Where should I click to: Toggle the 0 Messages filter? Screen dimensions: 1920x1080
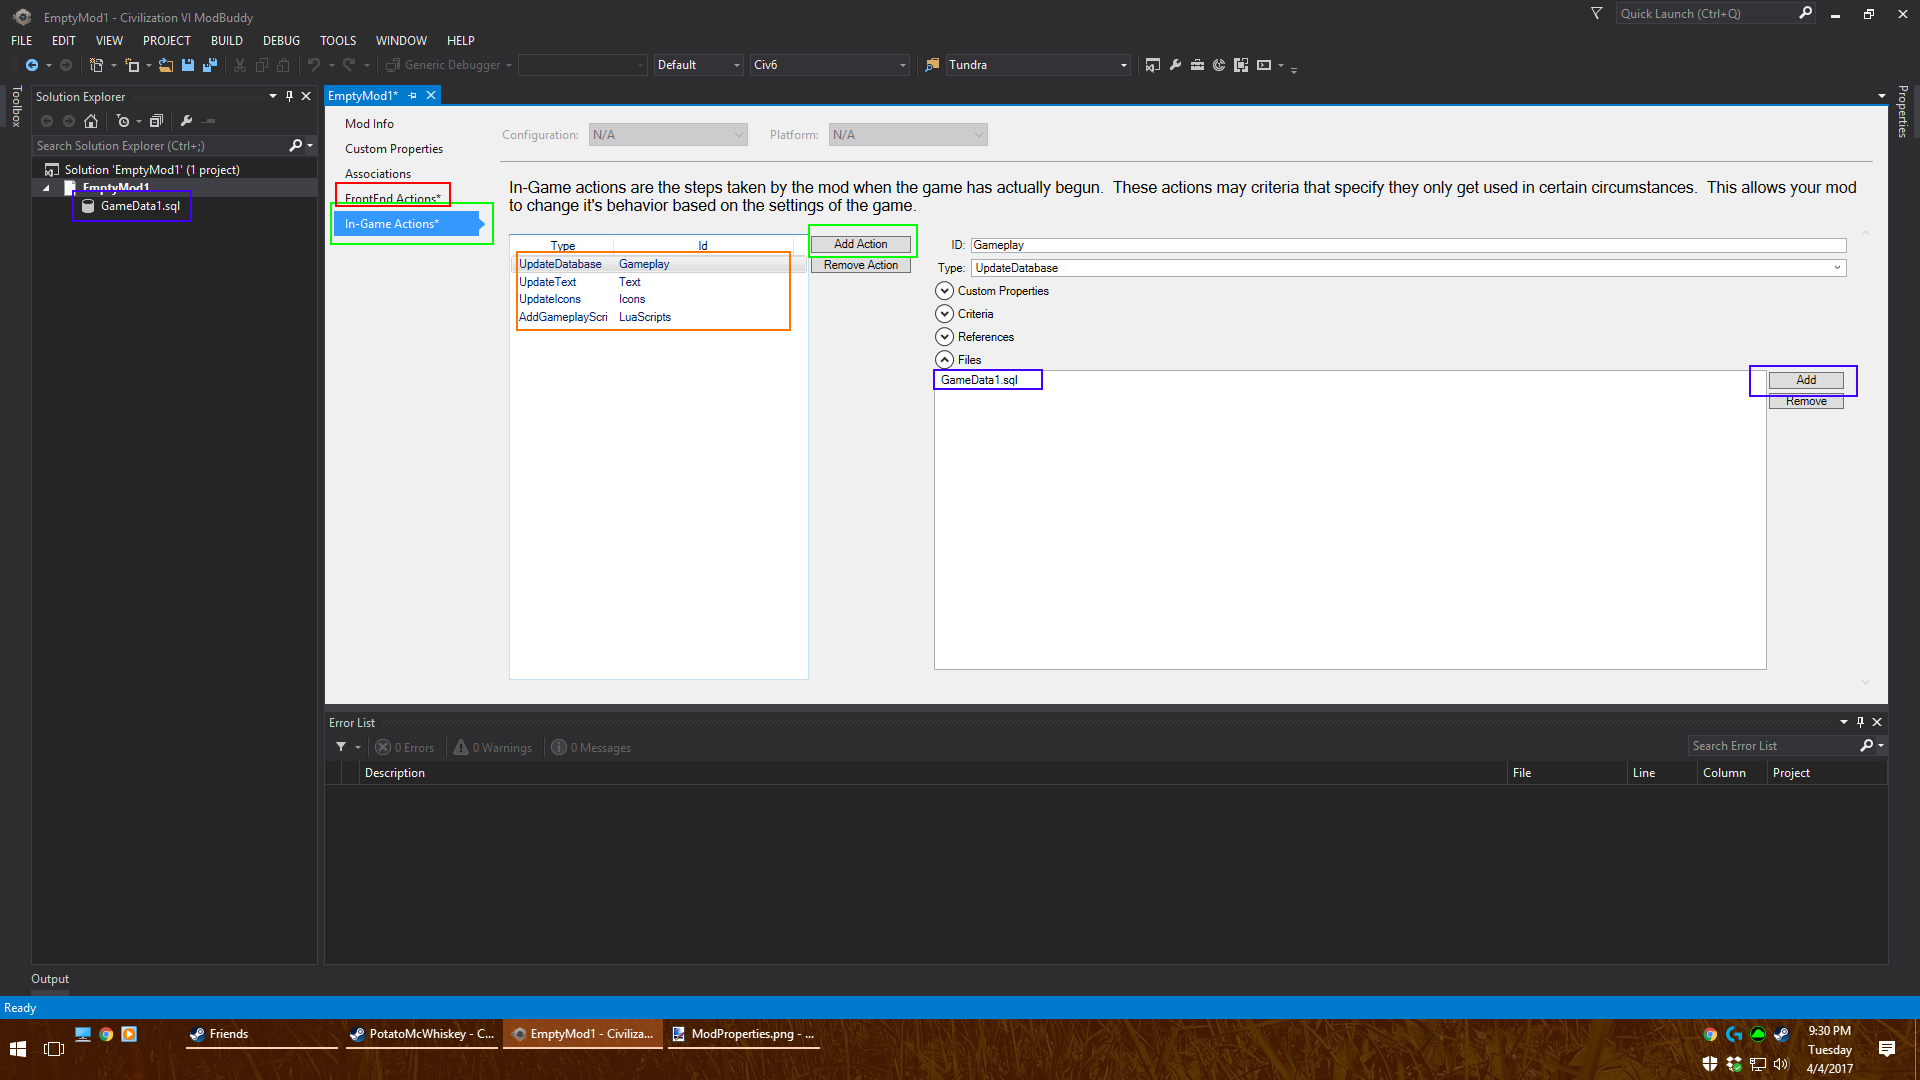pos(591,747)
